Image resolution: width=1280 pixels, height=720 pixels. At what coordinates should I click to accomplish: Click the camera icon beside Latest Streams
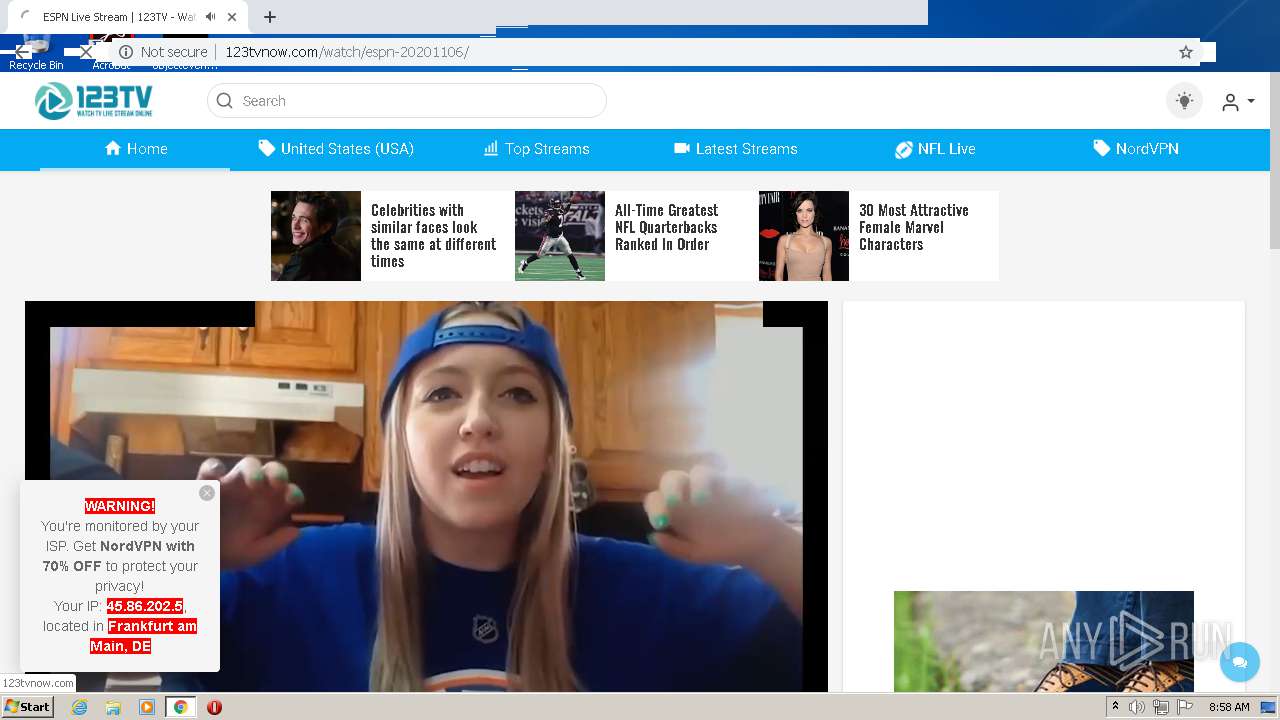682,148
